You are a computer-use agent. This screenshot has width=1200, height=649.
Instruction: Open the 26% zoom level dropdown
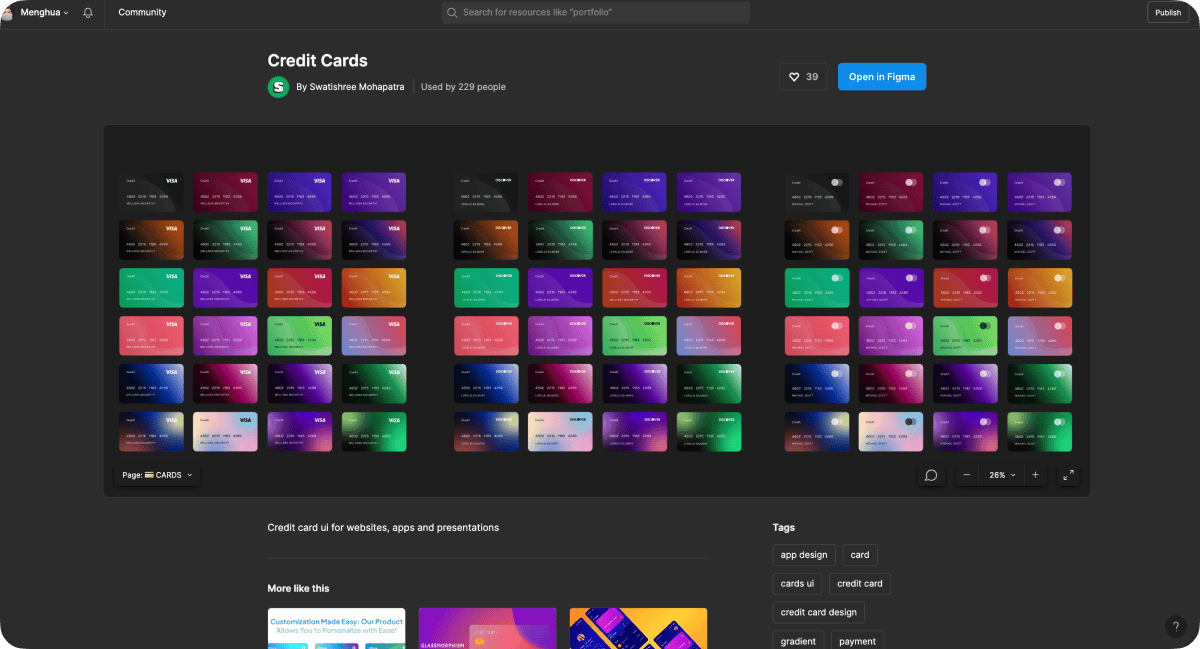point(1001,475)
